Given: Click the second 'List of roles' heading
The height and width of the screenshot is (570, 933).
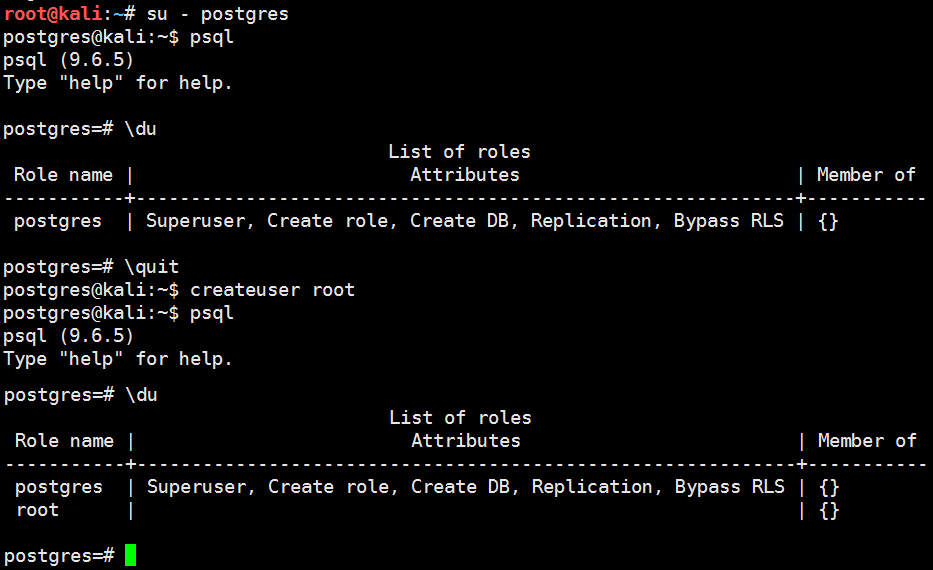Looking at the screenshot, I should (x=460, y=418).
